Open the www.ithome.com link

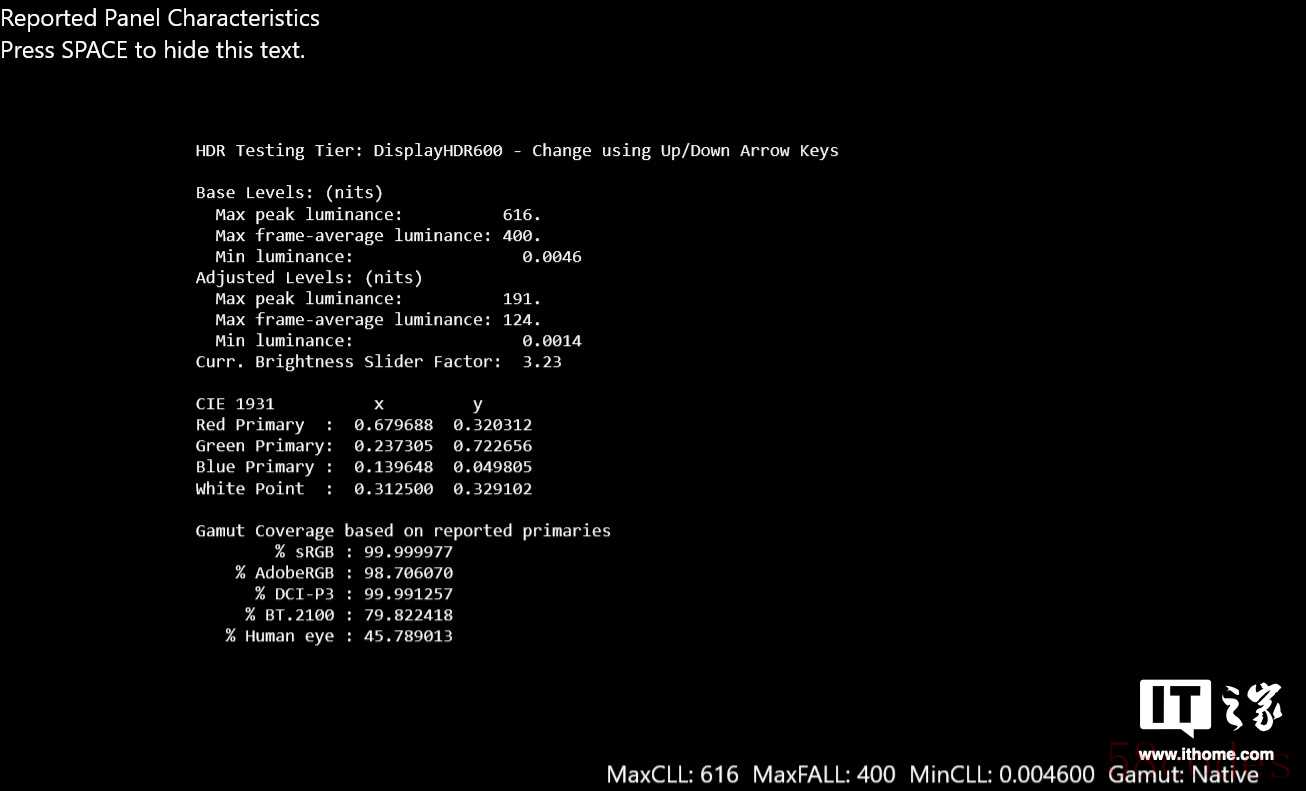click(1206, 754)
